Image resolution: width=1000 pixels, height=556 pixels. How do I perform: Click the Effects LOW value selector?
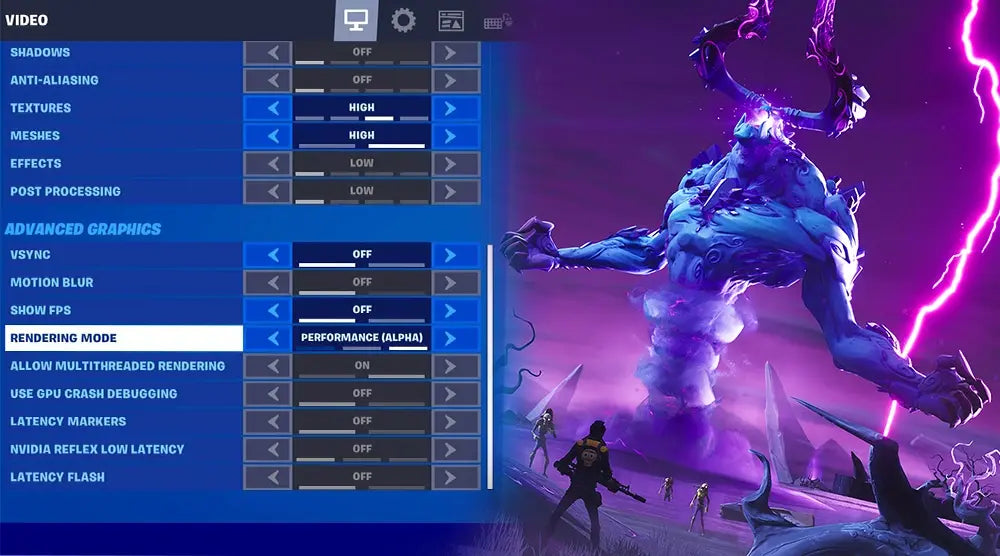pyautogui.click(x=362, y=164)
